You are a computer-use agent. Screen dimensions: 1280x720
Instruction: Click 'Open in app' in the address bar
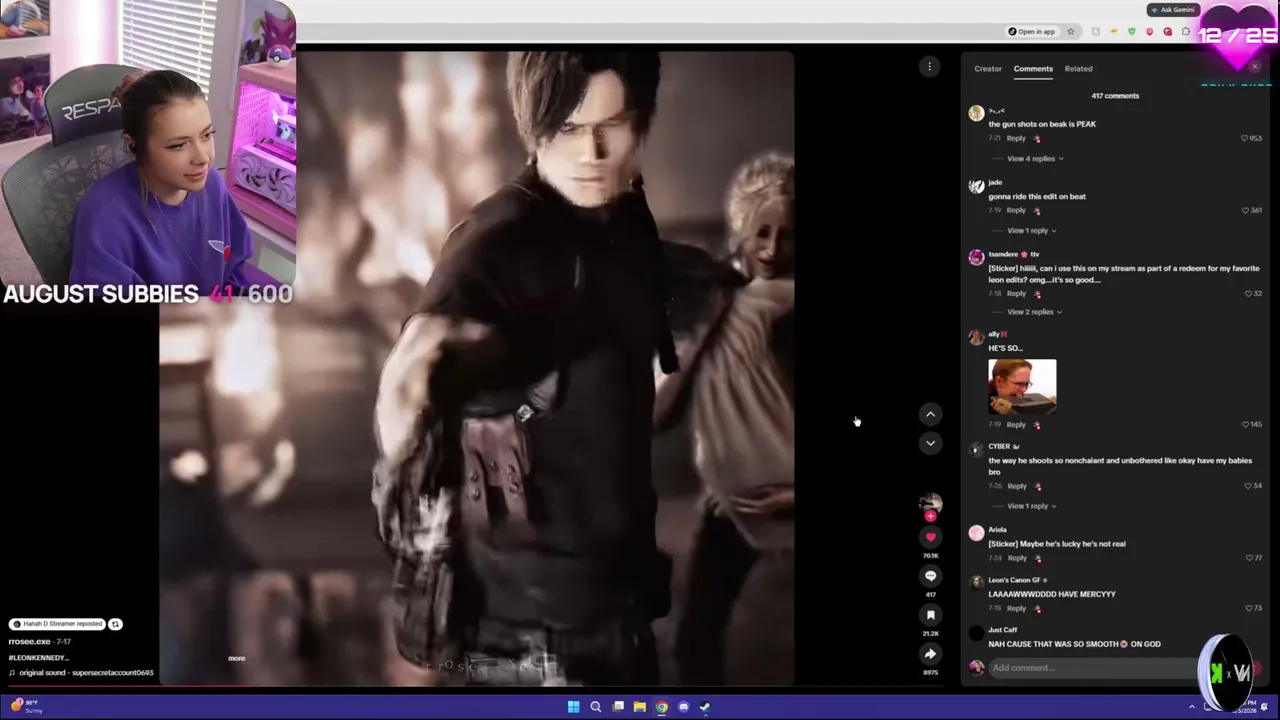click(x=1031, y=32)
